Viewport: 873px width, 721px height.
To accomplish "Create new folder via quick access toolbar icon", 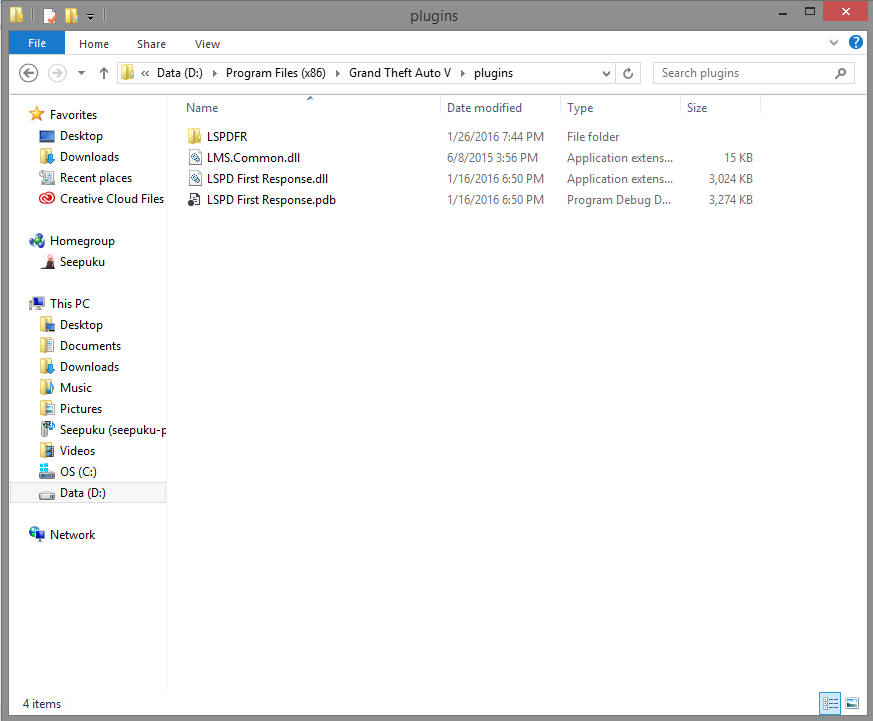I will coord(71,15).
